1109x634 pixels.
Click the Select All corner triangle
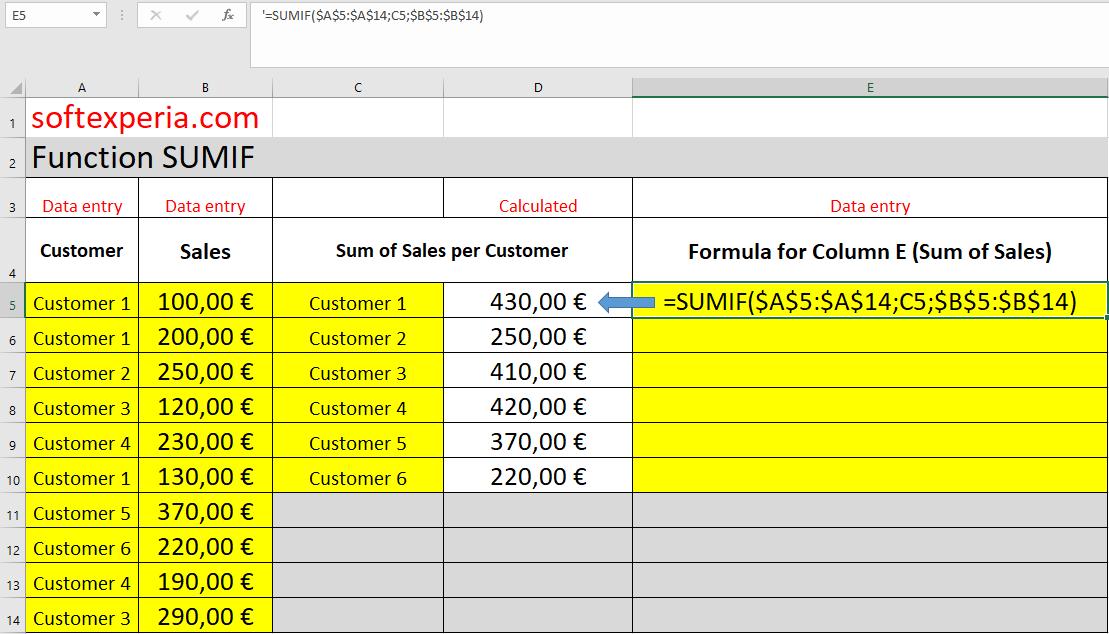pos(15,88)
